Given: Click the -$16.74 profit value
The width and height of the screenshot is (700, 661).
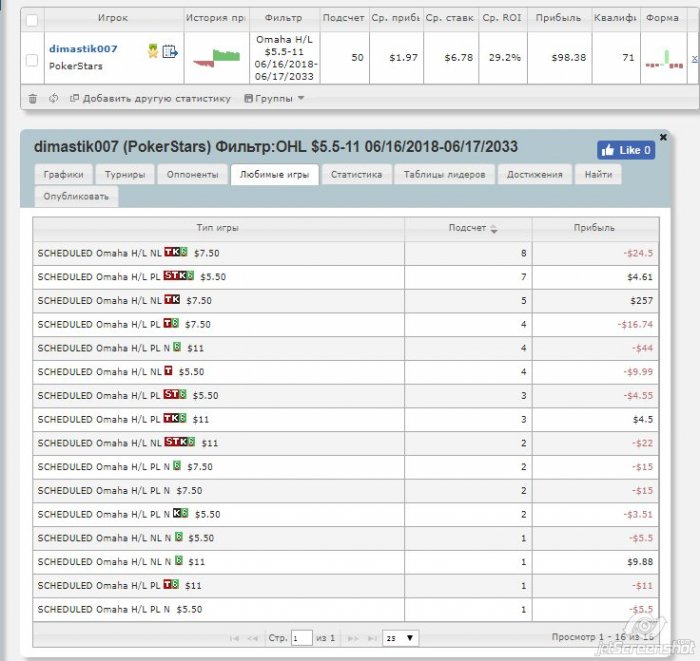Looking at the screenshot, I should 635,324.
